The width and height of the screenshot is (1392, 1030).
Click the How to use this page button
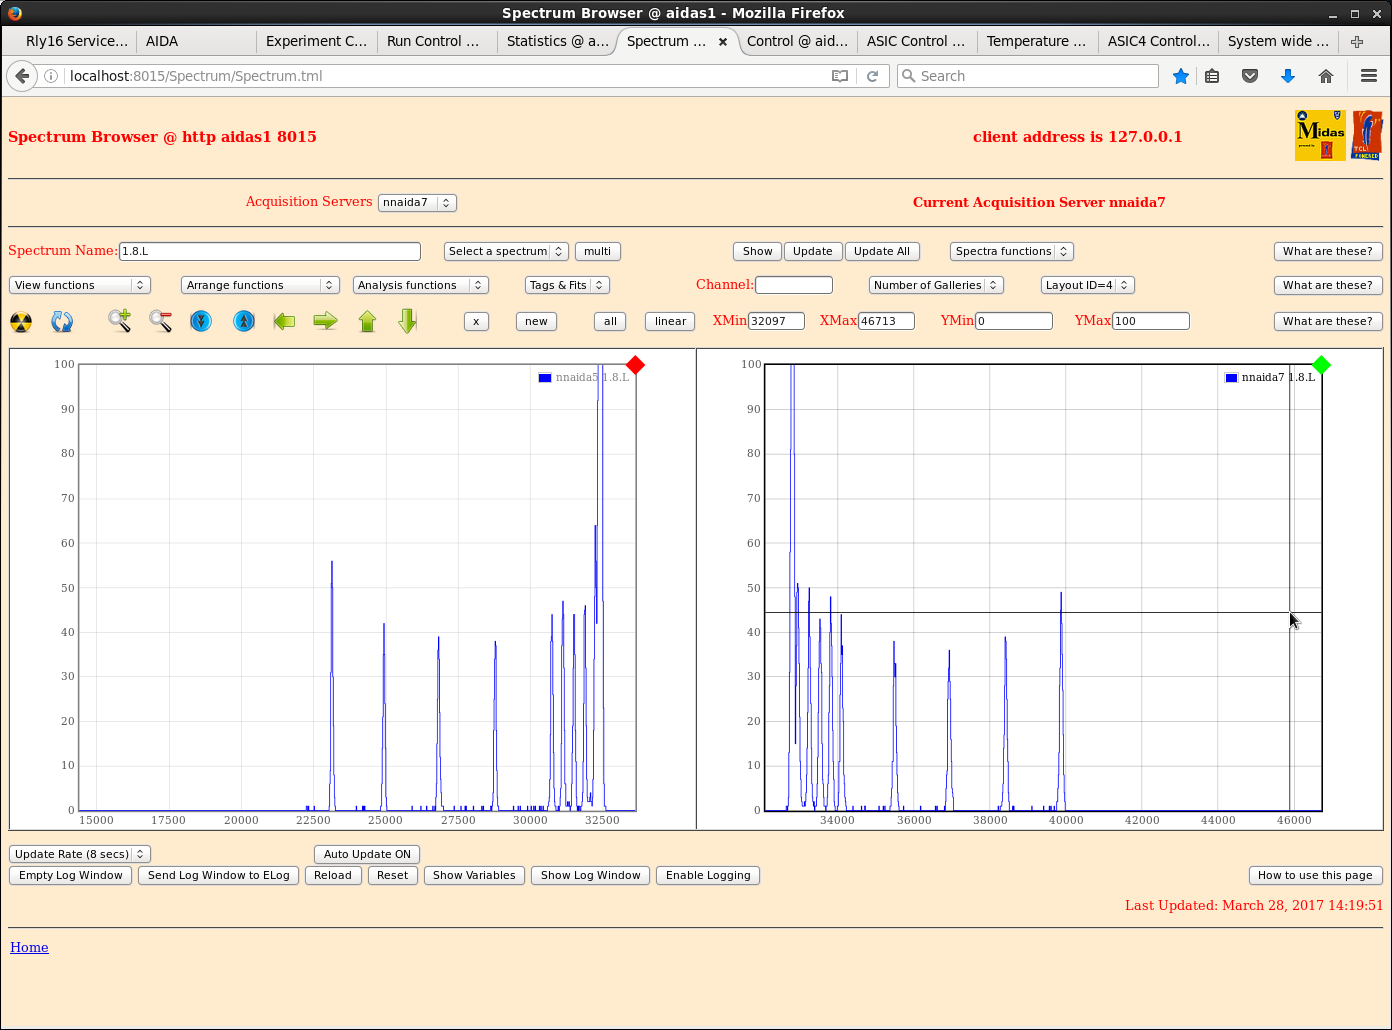tap(1315, 875)
